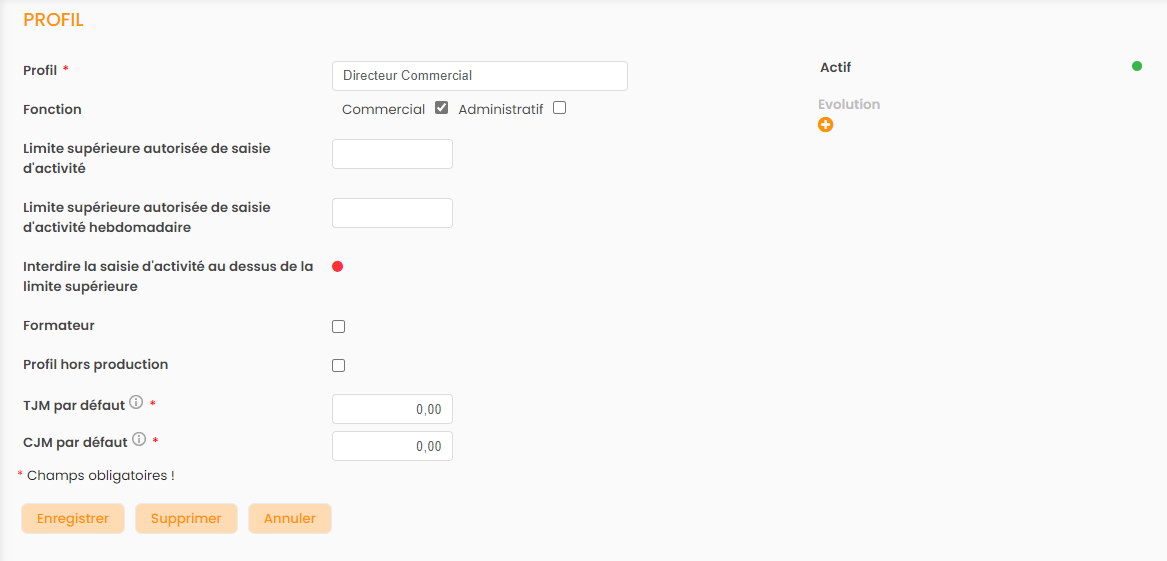1167x561 pixels.
Task: Save the profile with Enregistrer
Action: (73, 519)
